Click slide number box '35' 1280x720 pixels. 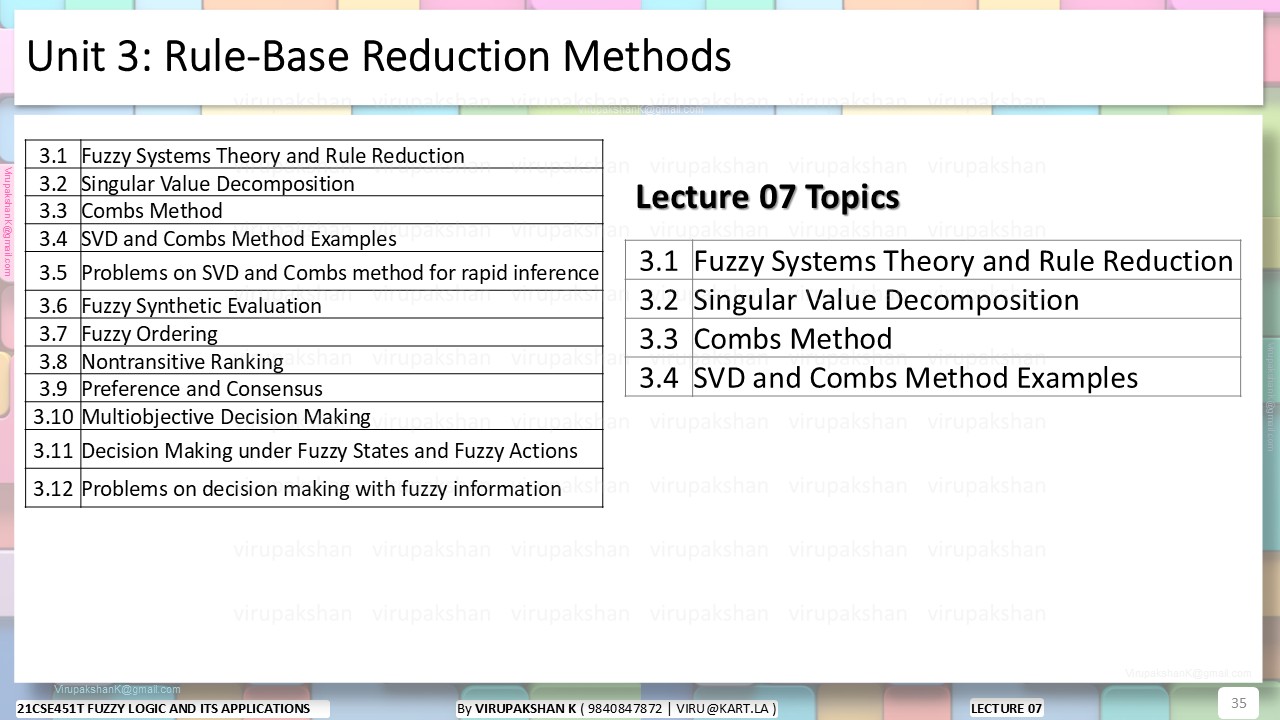pyautogui.click(x=1238, y=703)
